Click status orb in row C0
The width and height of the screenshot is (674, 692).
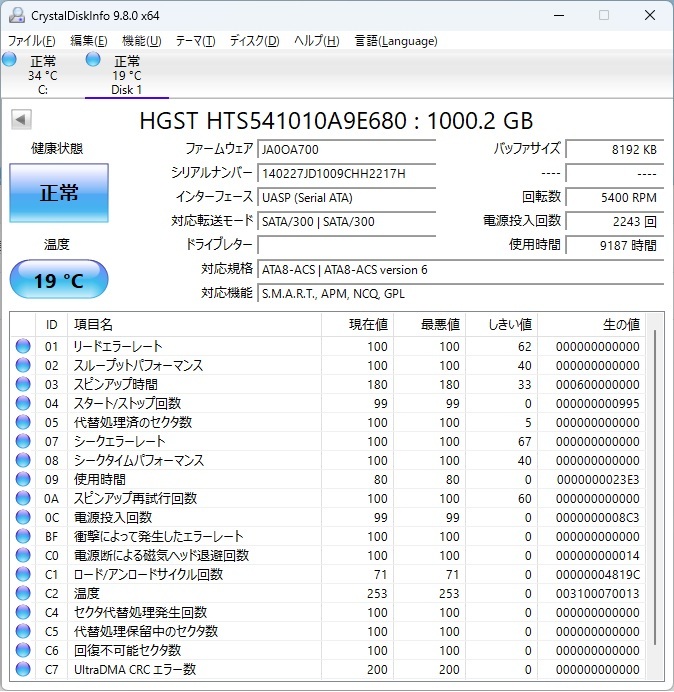pos(23,555)
